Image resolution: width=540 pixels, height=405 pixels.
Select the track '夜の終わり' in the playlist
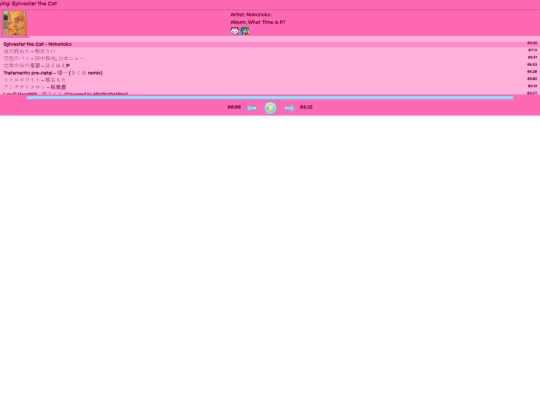click(270, 51)
